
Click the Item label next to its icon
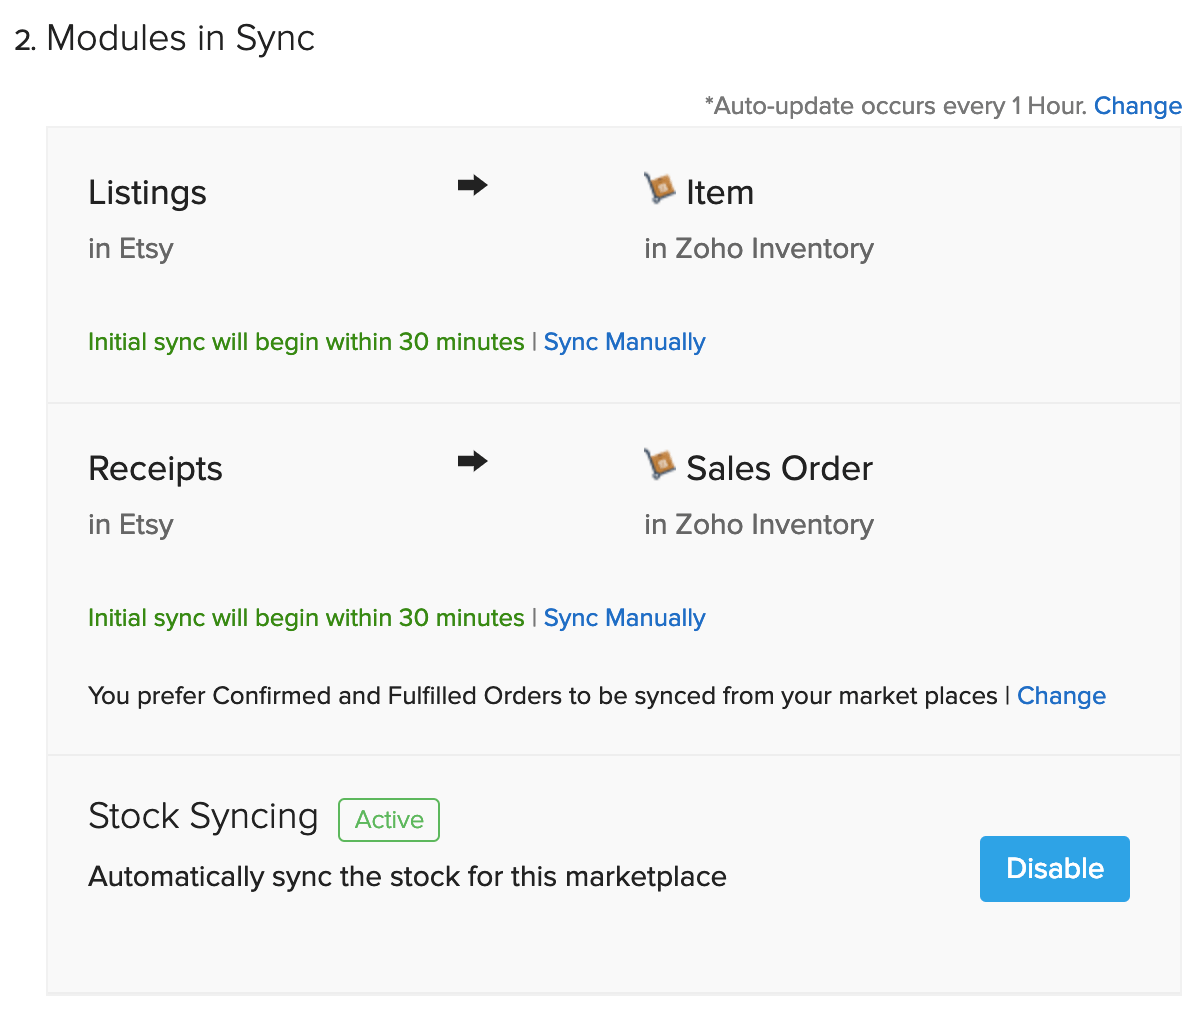[x=720, y=192]
